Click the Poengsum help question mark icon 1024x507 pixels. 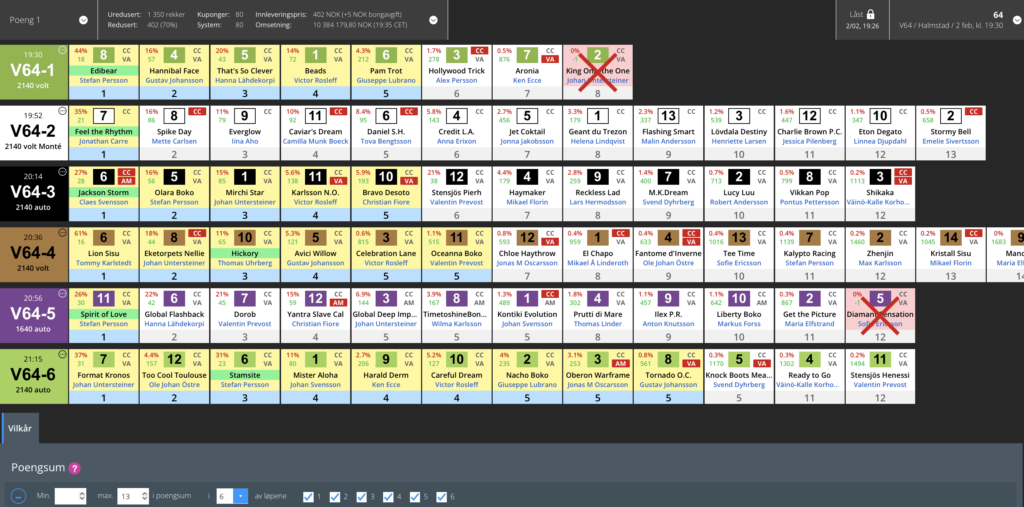pyautogui.click(x=75, y=468)
